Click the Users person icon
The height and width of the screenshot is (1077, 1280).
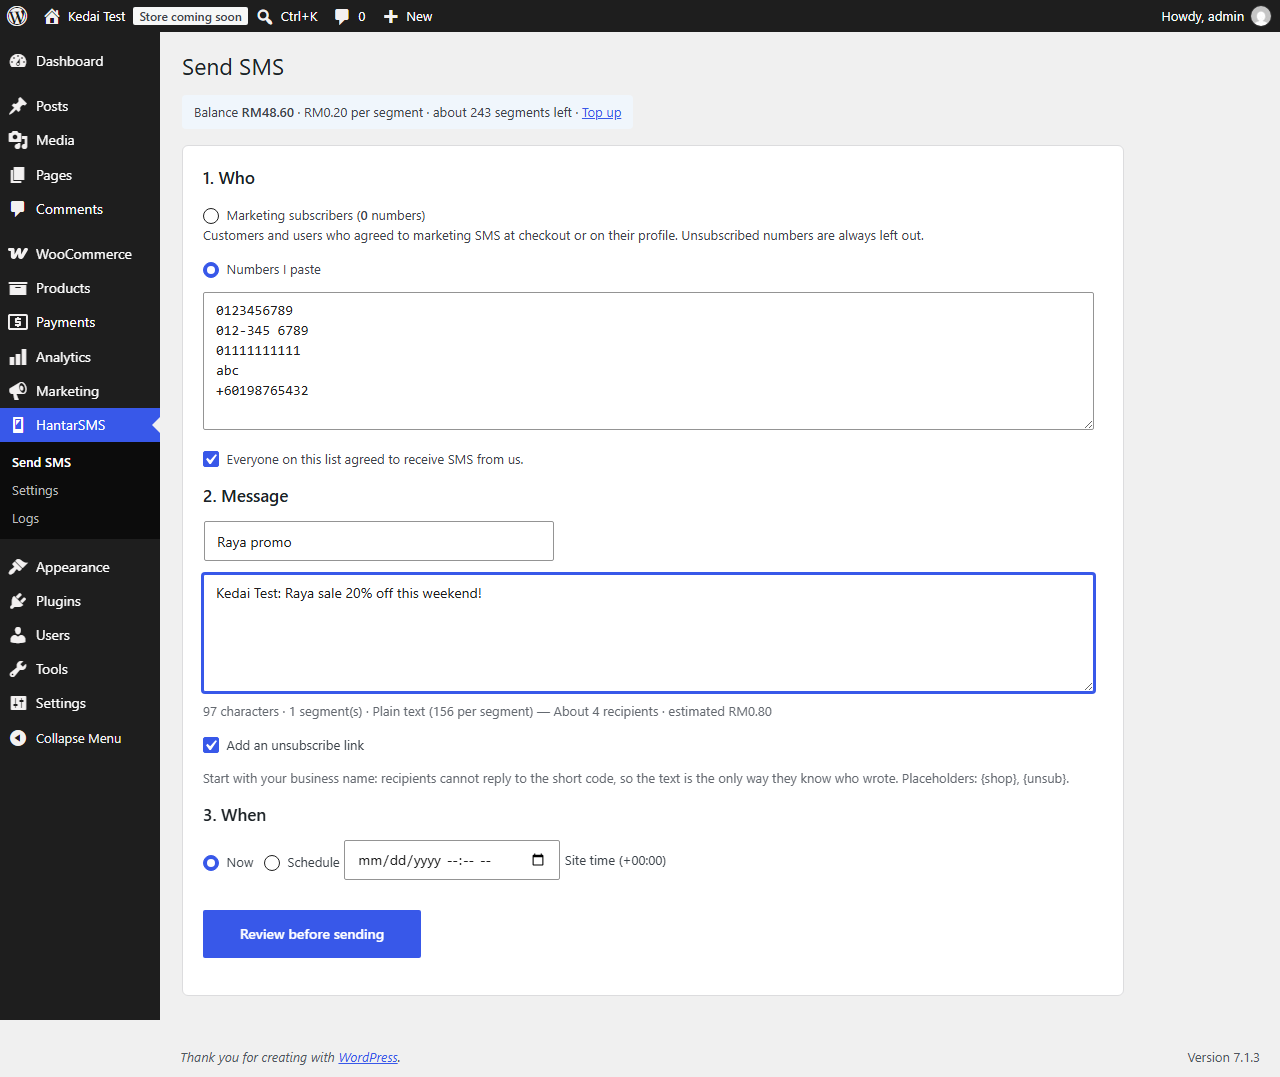point(18,635)
